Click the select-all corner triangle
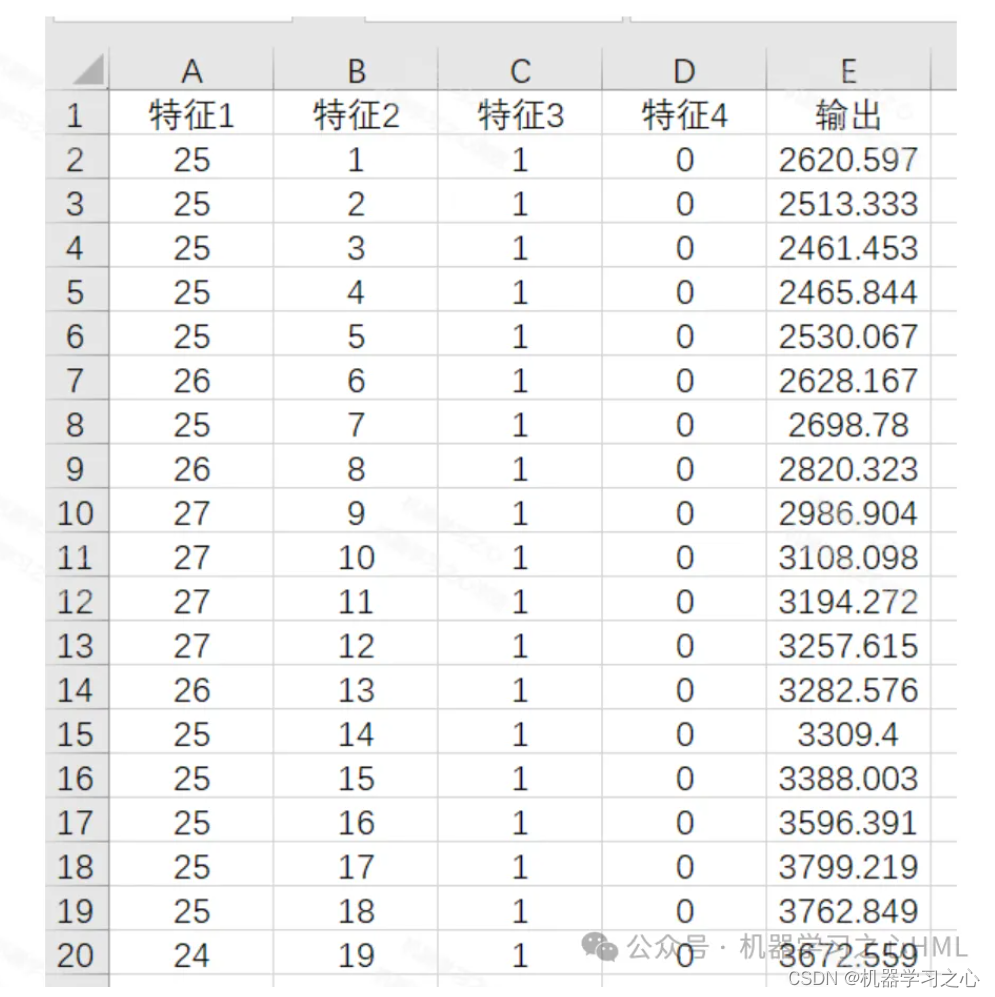Image resolution: width=995 pixels, height=997 pixels. click(88, 69)
